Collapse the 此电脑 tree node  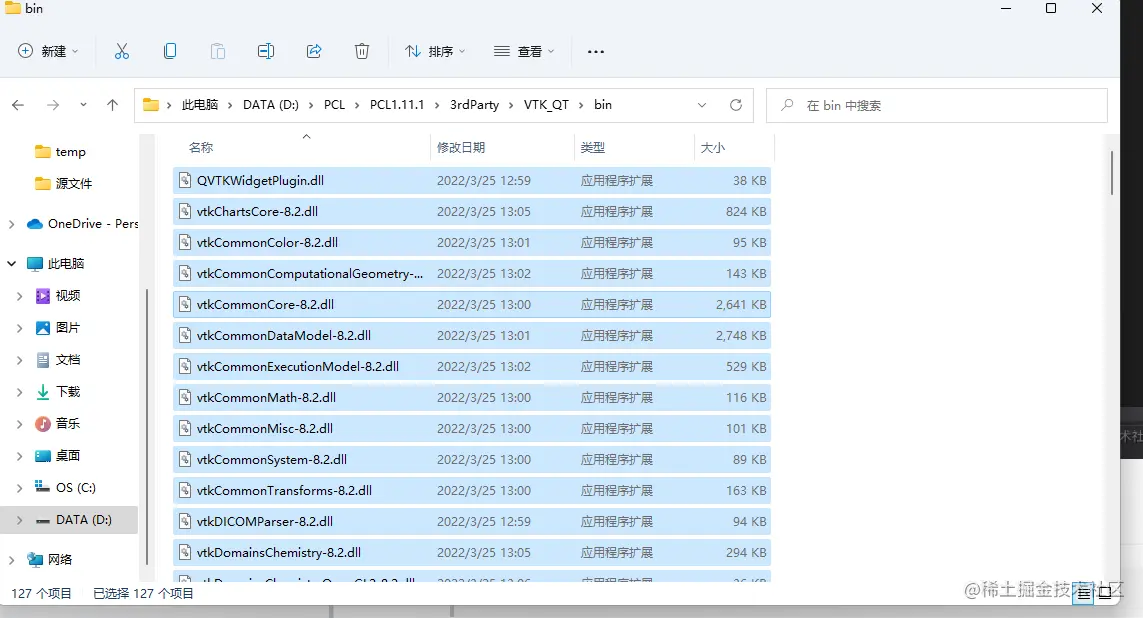click(x=11, y=263)
